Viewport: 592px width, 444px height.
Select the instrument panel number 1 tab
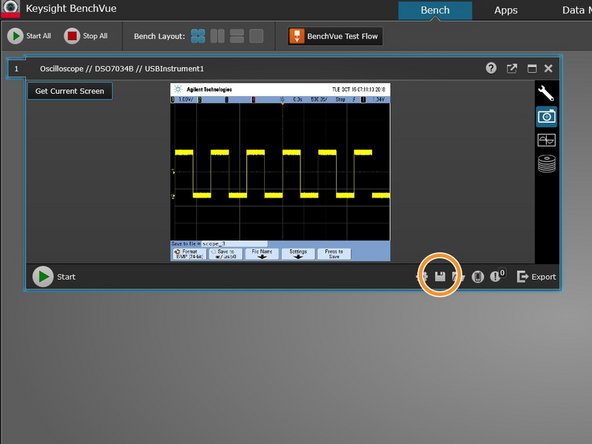tap(16, 69)
